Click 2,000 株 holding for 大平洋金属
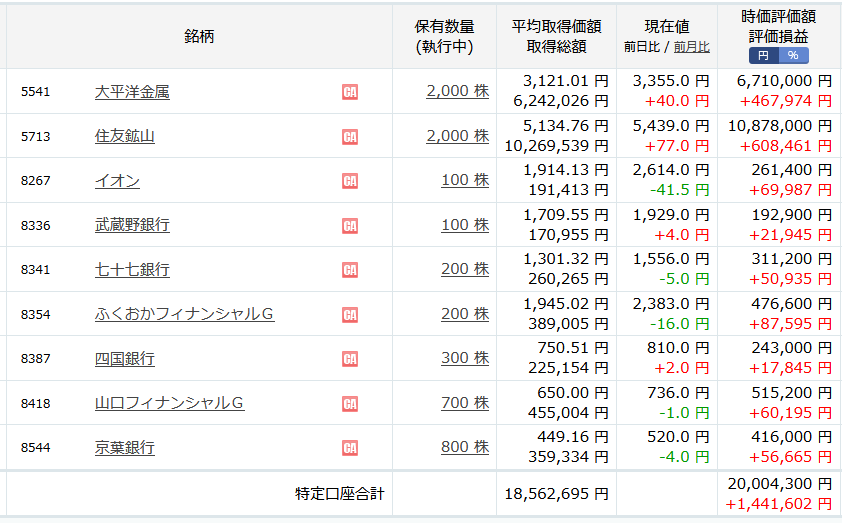This screenshot has height=523, width=842. [x=458, y=91]
